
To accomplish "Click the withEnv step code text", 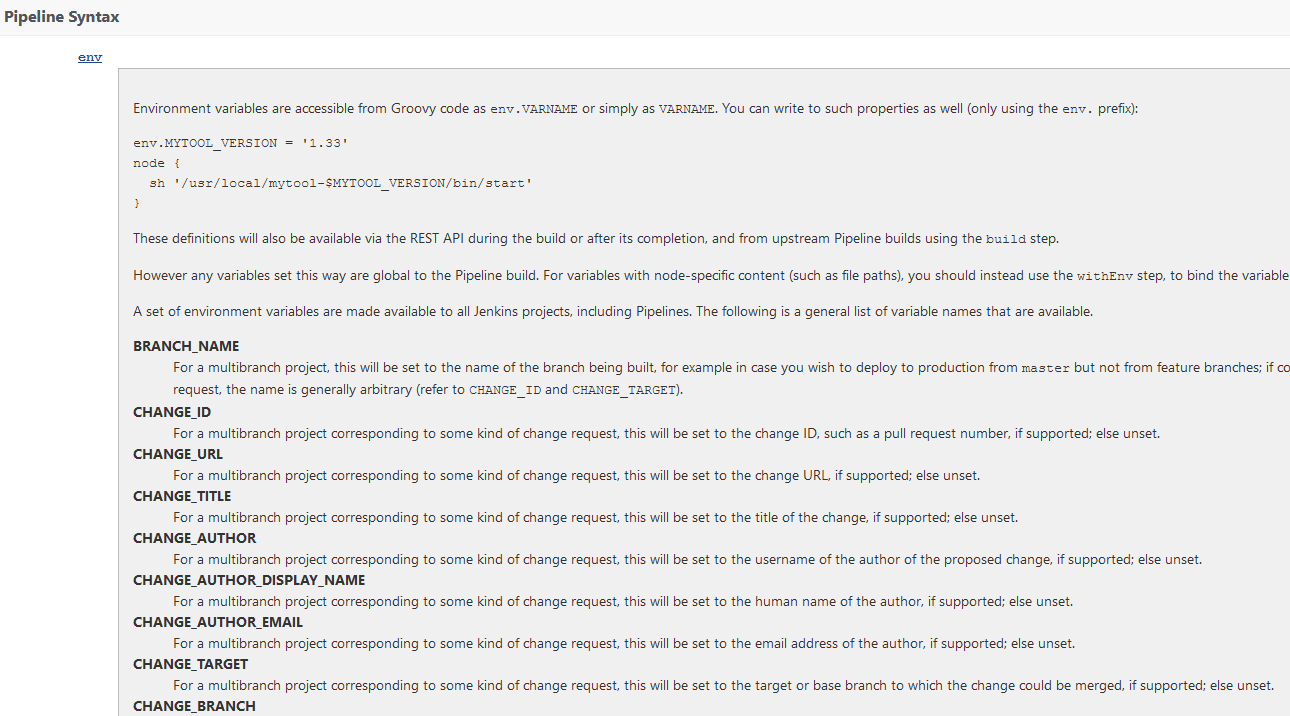I will (1105, 276).
